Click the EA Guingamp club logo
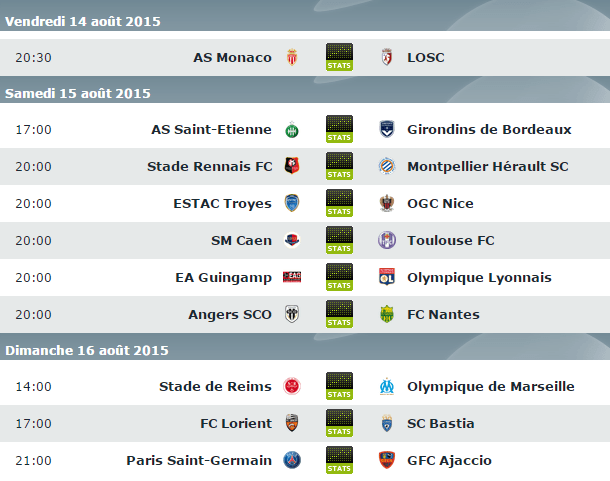The height and width of the screenshot is (481, 610). (292, 277)
